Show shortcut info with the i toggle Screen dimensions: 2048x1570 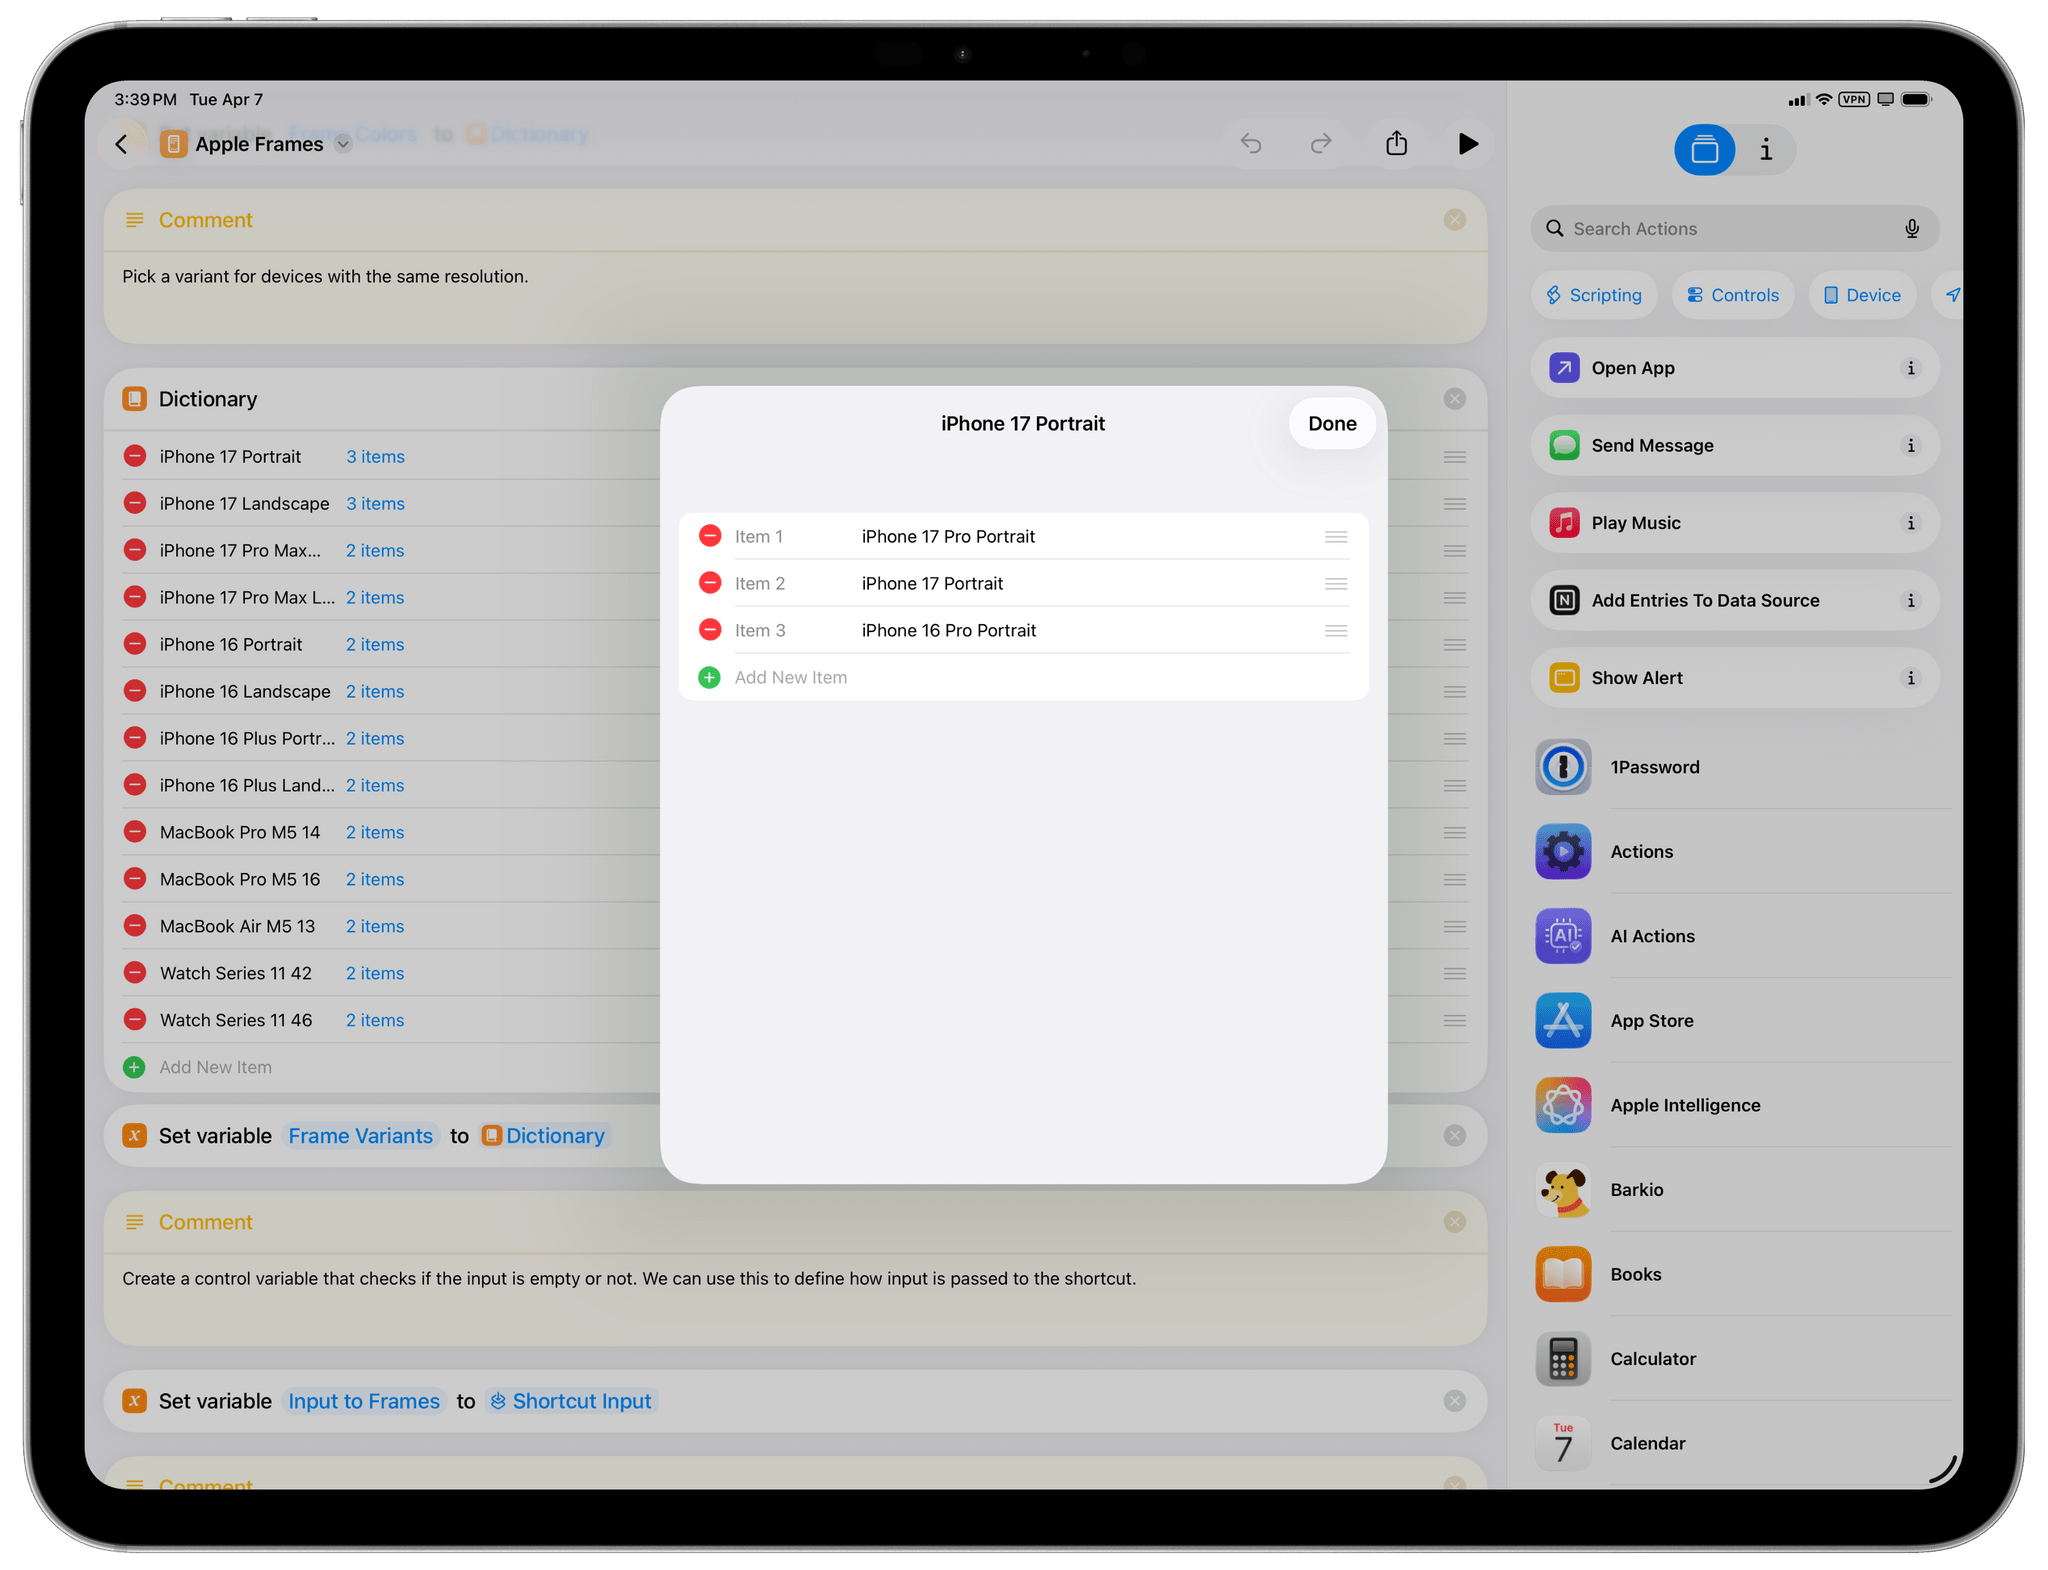tap(1766, 150)
